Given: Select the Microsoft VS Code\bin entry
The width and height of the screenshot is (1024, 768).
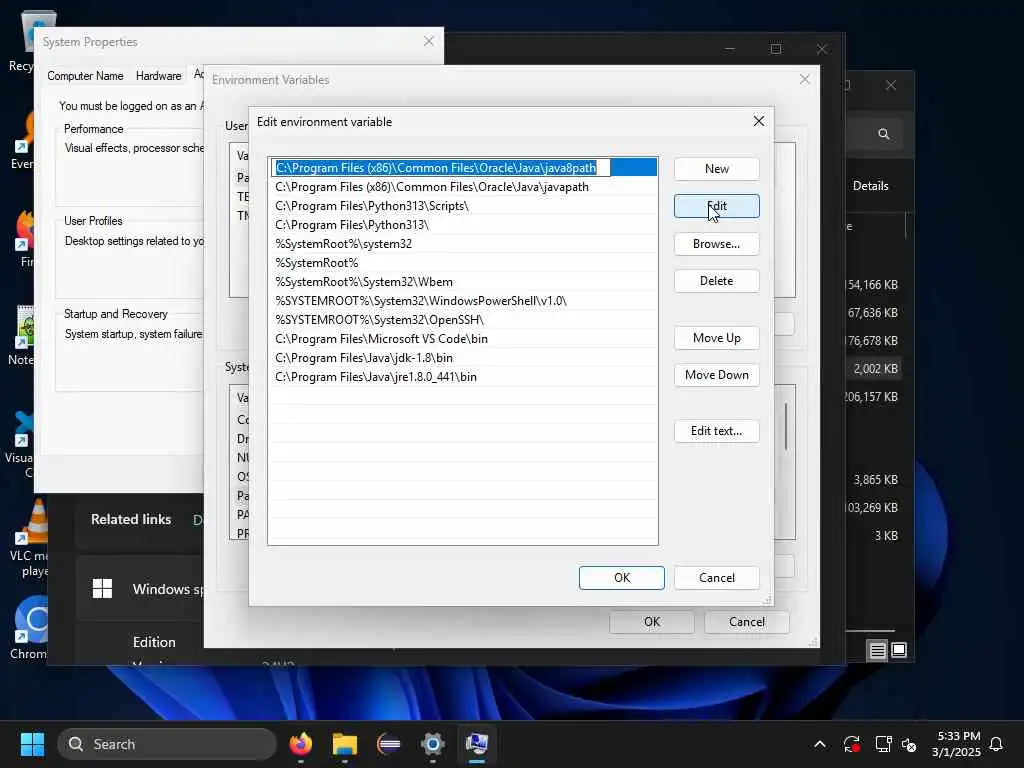Looking at the screenshot, I should pos(462,338).
